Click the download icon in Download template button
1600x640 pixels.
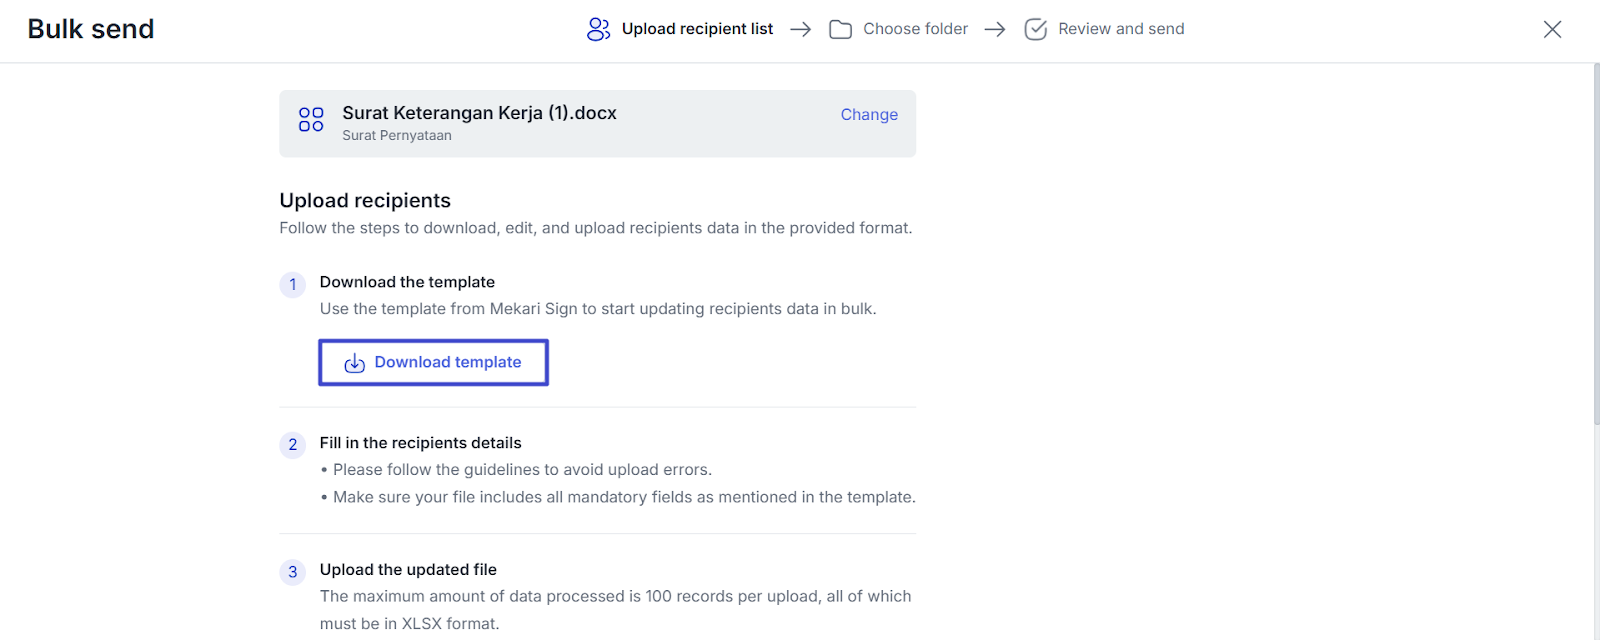354,363
